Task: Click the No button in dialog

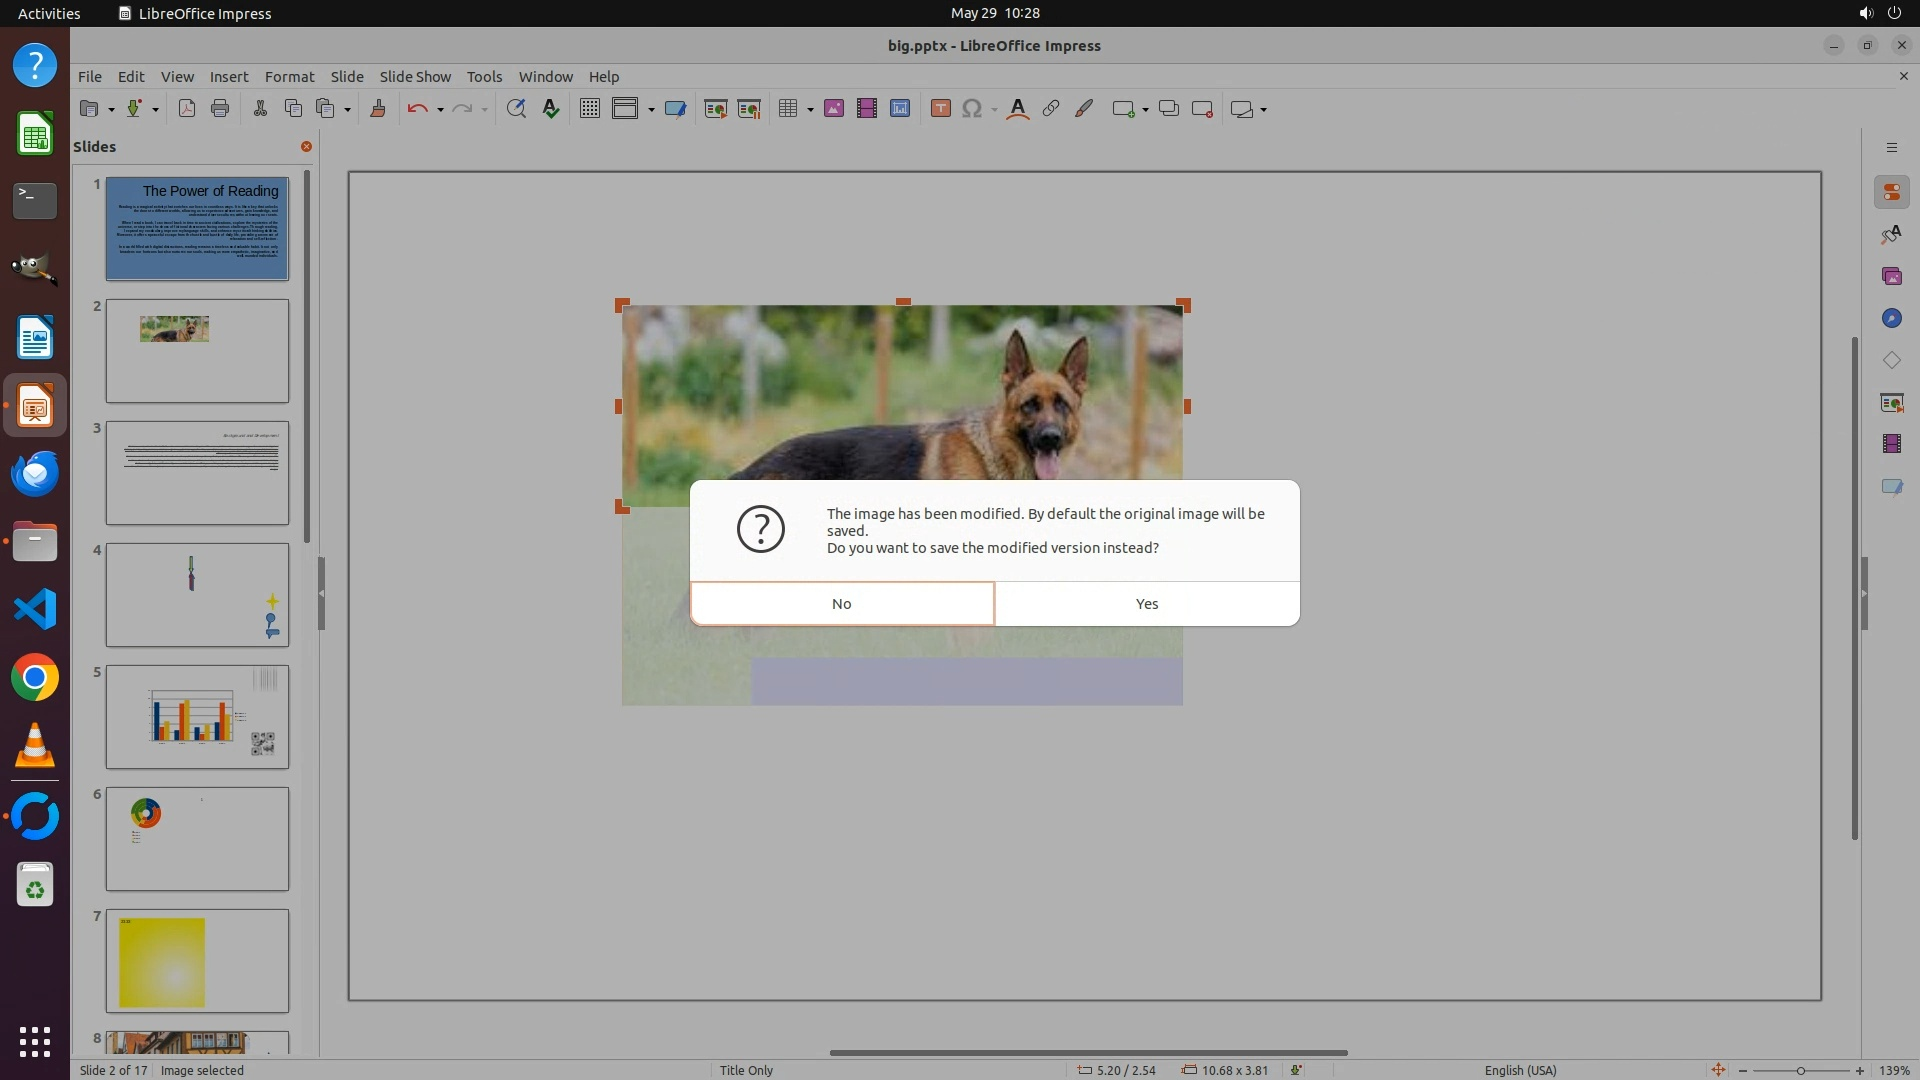Action: click(841, 604)
